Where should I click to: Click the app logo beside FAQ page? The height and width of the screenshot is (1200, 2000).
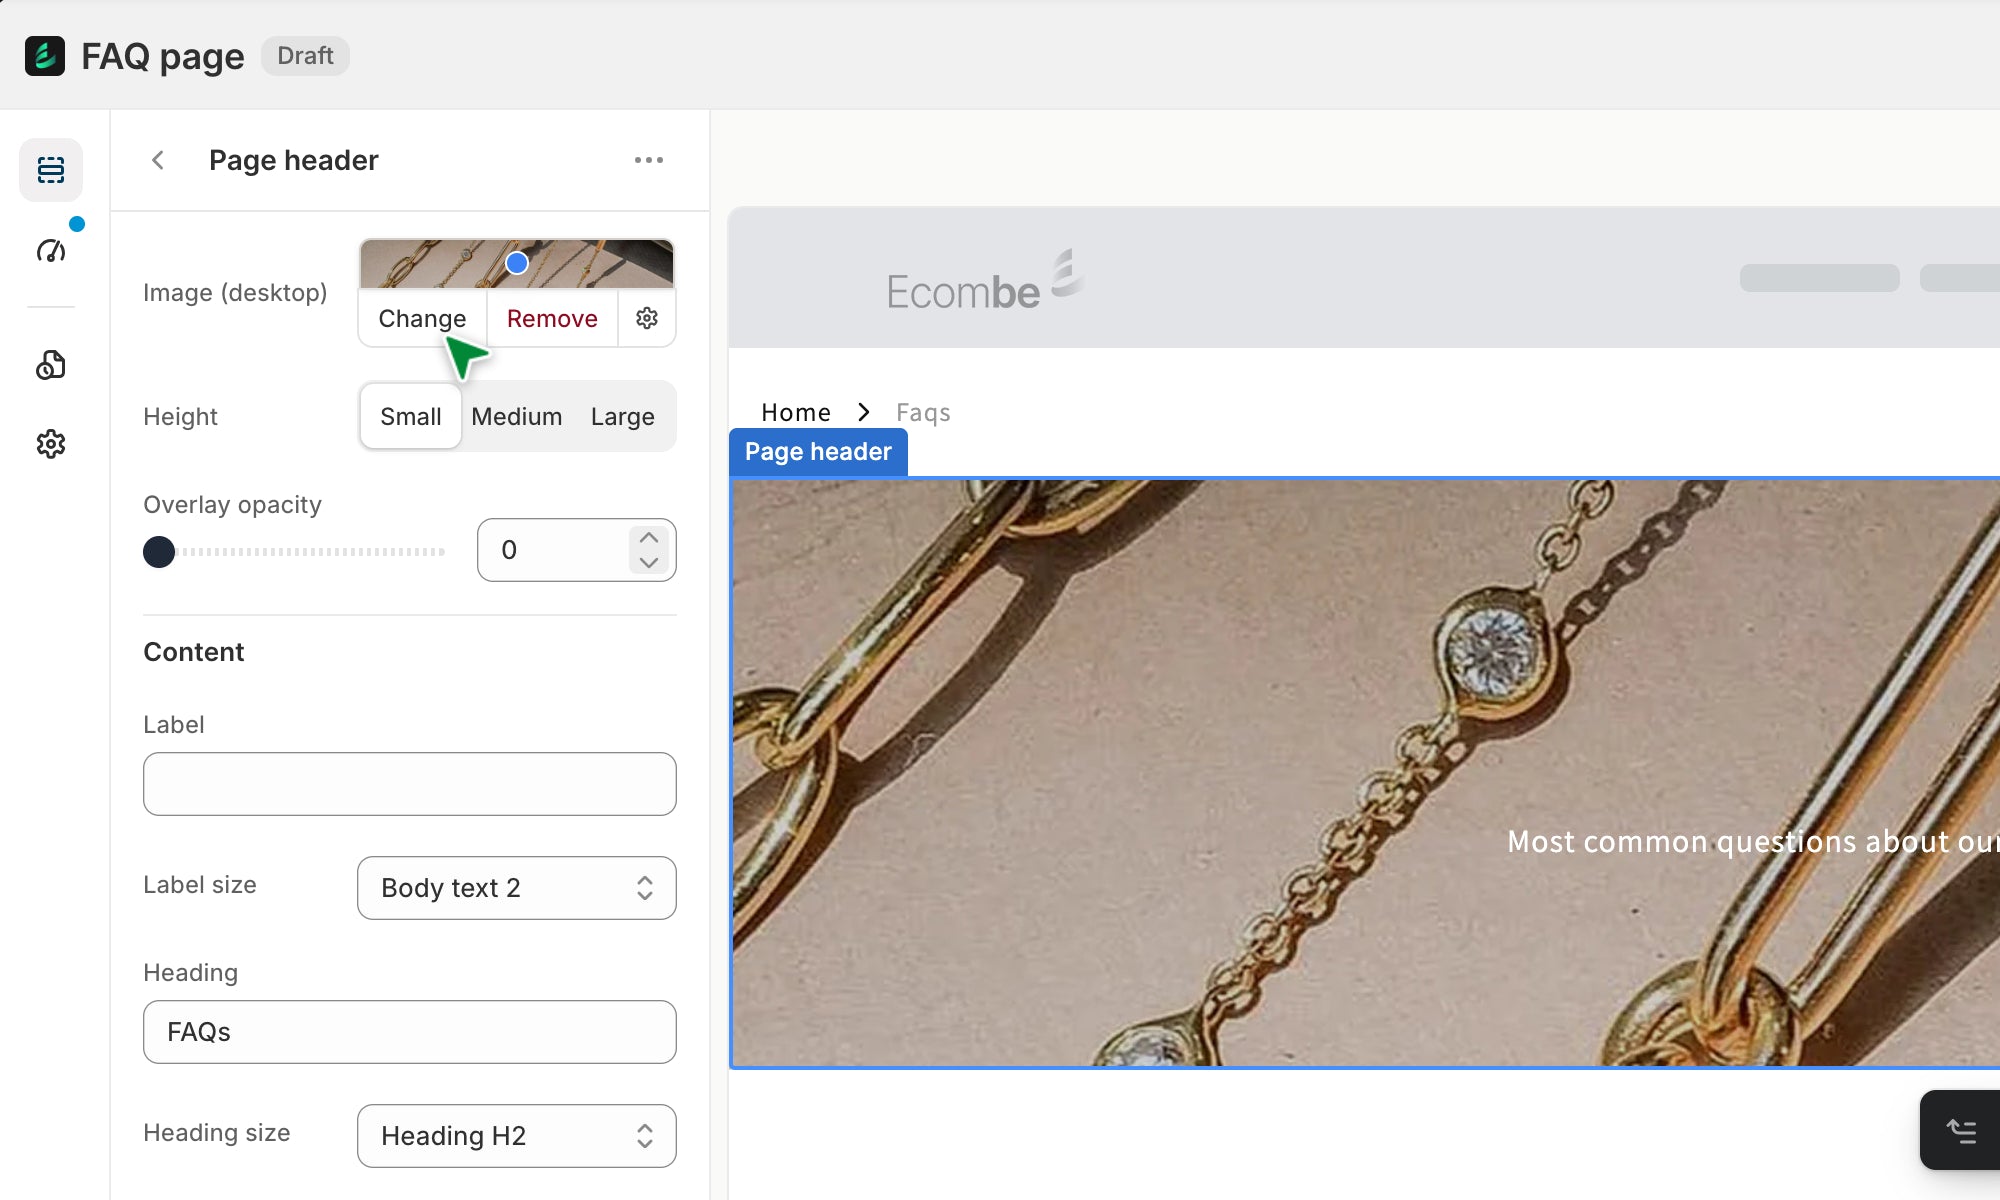point(45,56)
